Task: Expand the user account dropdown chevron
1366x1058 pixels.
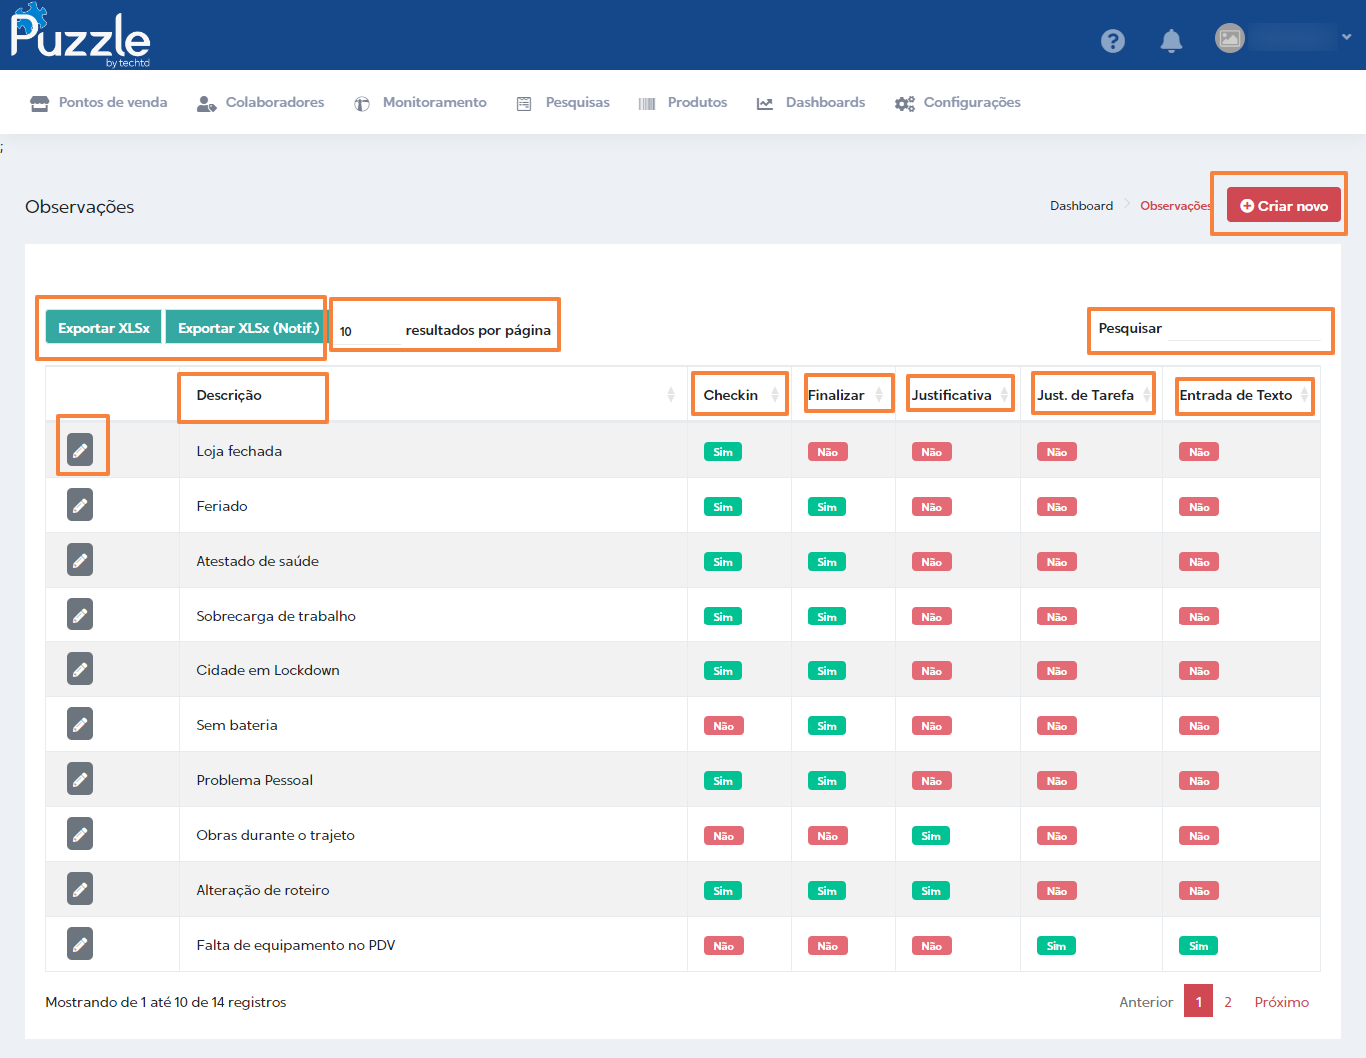Action: [1347, 37]
